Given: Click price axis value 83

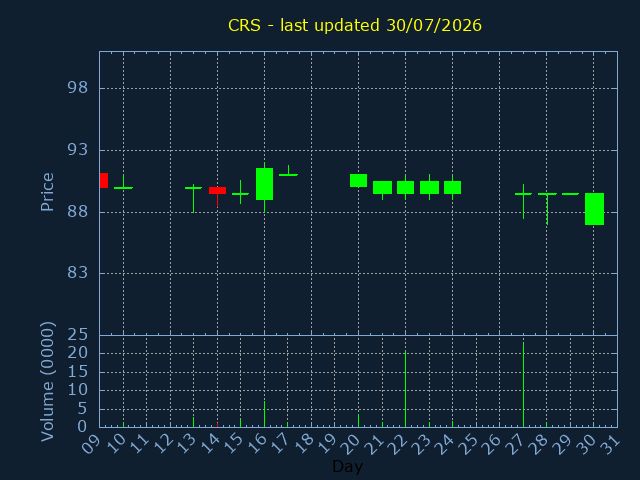Looking at the screenshot, I should pyautogui.click(x=77, y=272).
